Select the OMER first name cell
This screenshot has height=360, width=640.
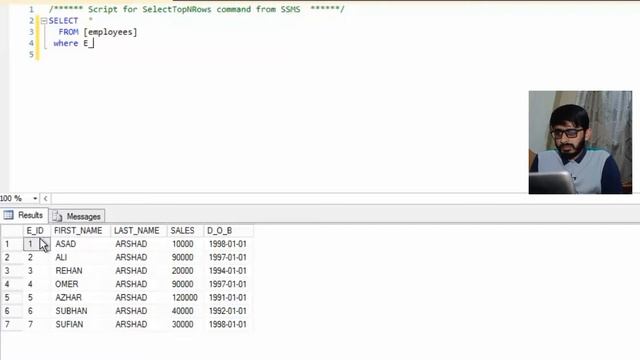(x=80, y=284)
